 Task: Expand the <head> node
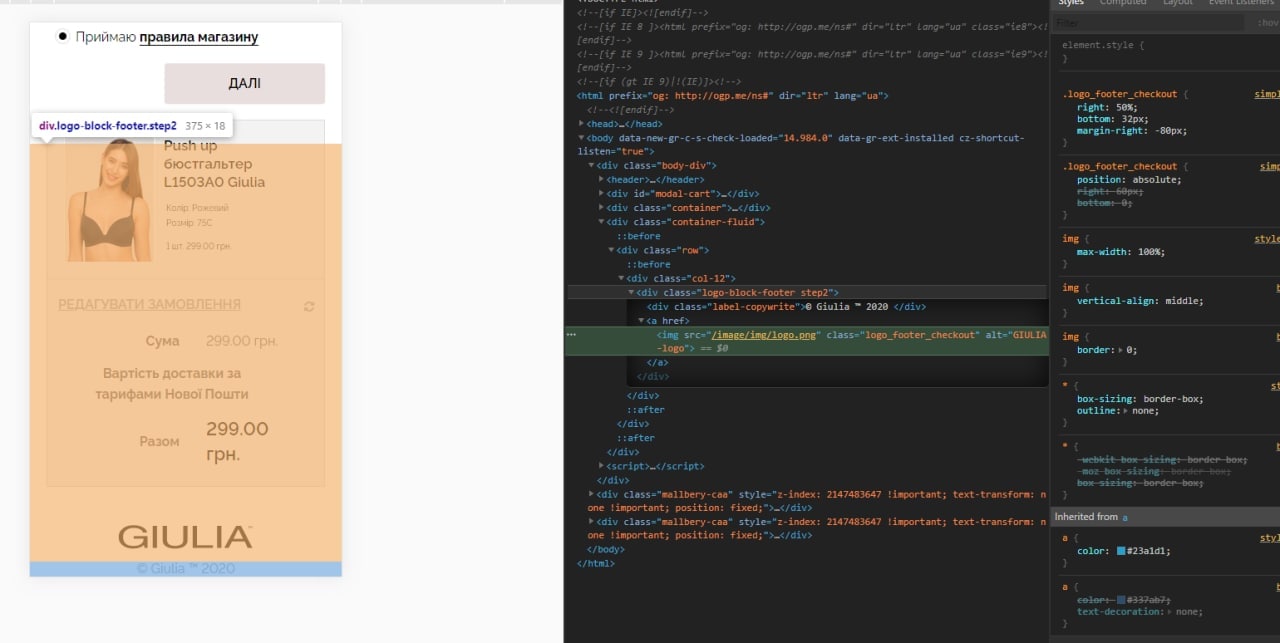click(x=582, y=124)
